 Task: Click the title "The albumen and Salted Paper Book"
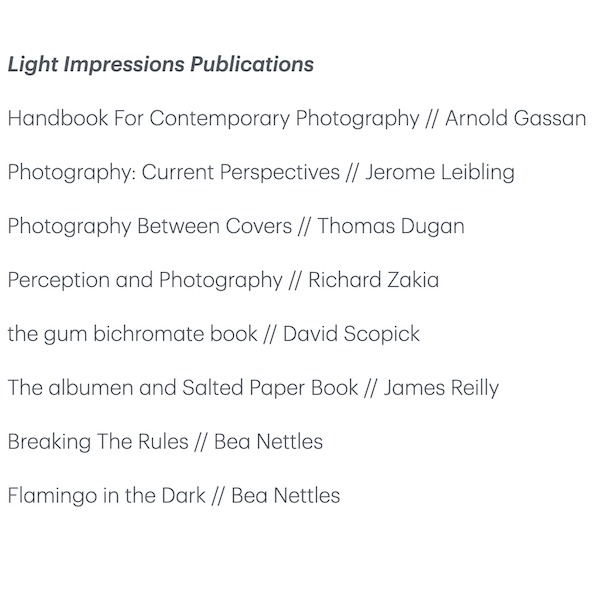pos(183,388)
